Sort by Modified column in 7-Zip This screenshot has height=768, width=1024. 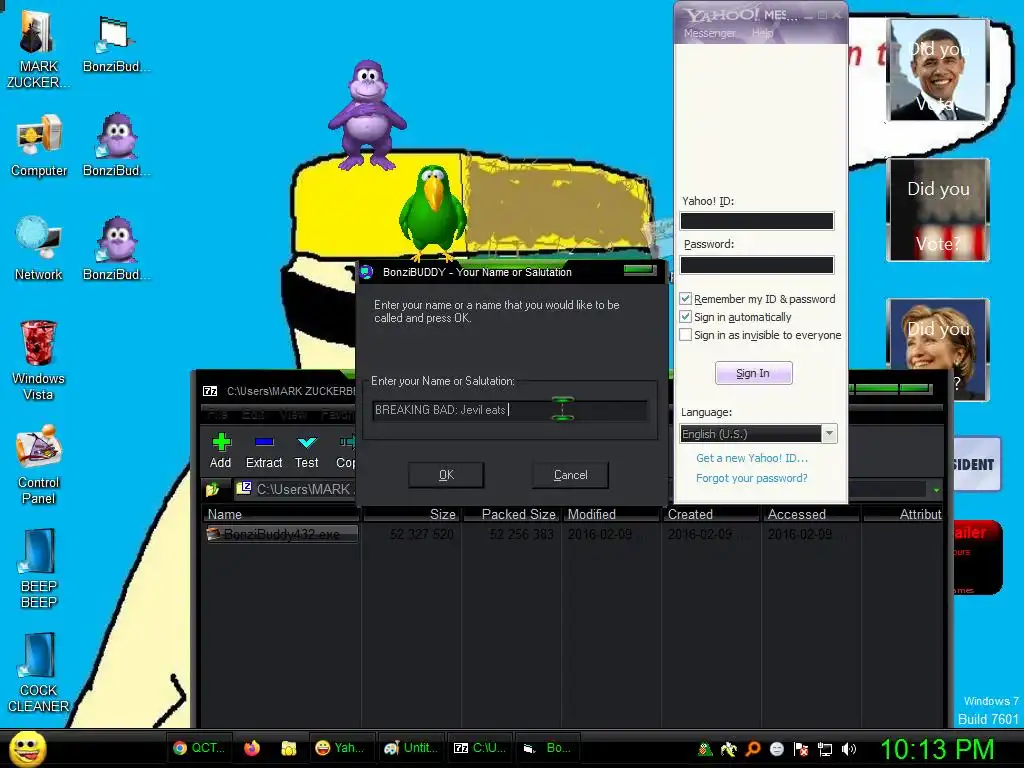pyautogui.click(x=611, y=515)
